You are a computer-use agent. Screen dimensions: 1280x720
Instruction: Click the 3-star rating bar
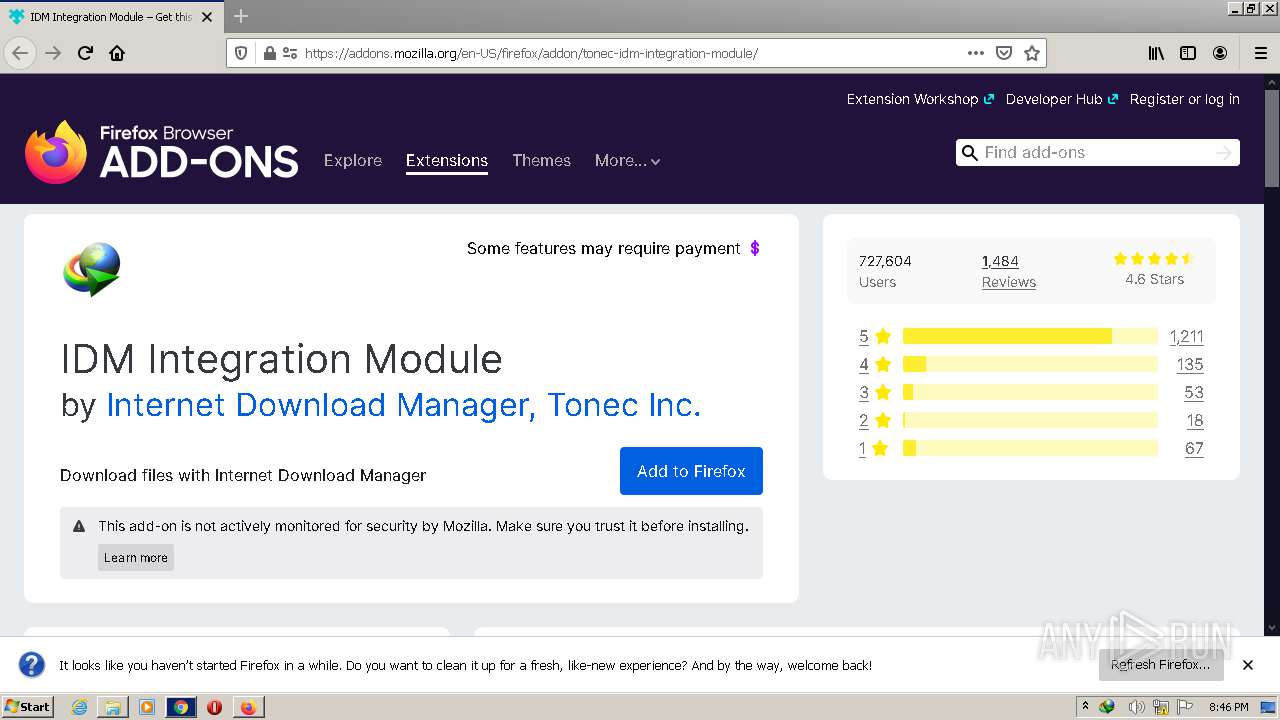point(1030,392)
